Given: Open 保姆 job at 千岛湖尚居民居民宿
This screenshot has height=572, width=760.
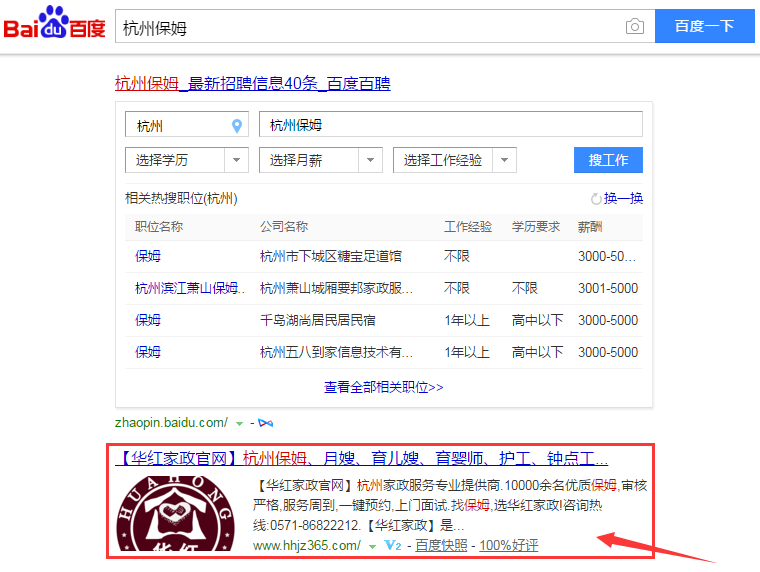Looking at the screenshot, I should coord(148,320).
